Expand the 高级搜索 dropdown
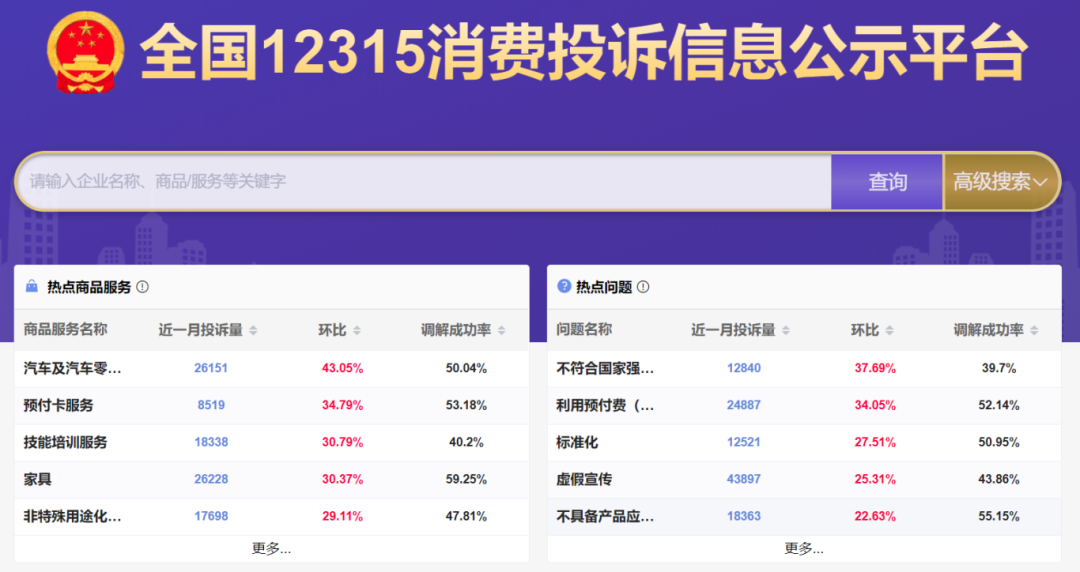The image size is (1080, 572). tap(1000, 182)
